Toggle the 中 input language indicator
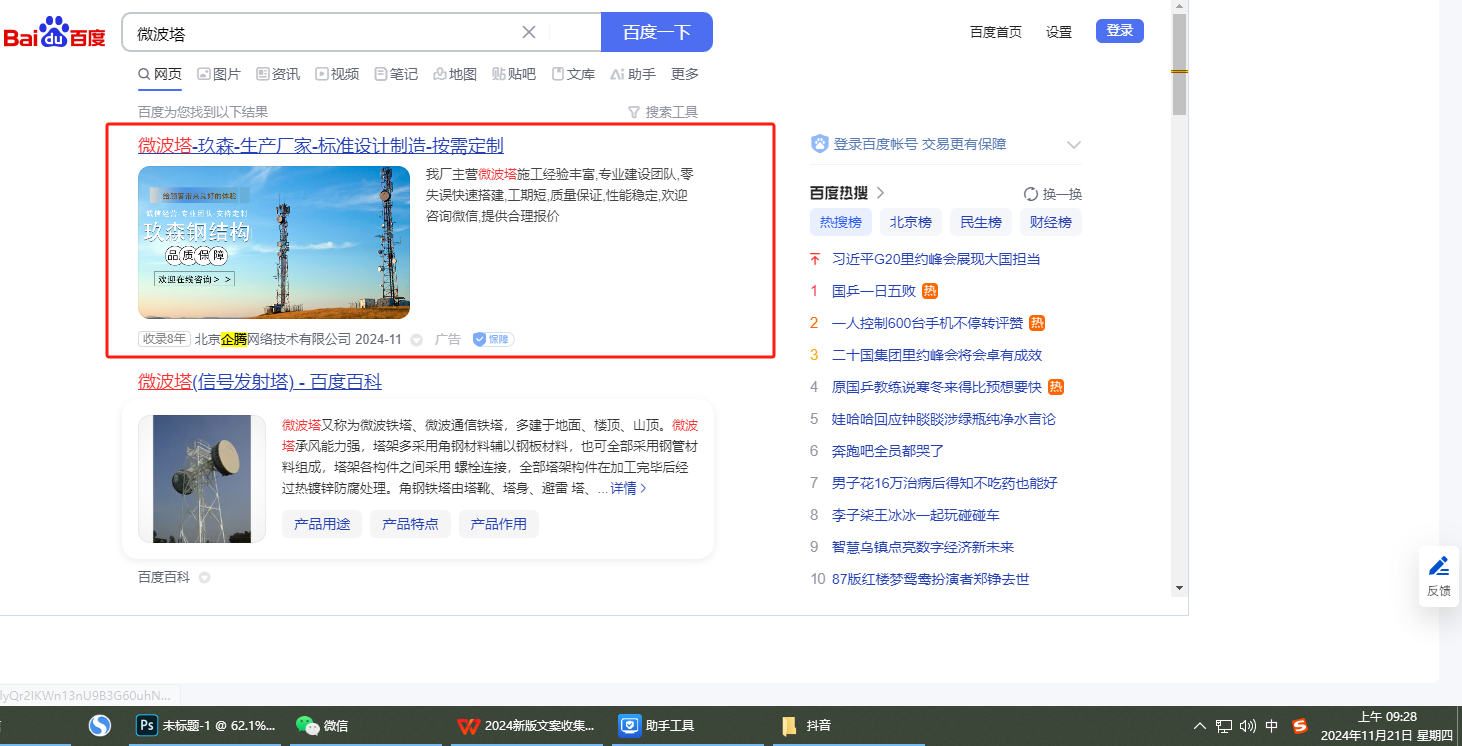 (1272, 726)
